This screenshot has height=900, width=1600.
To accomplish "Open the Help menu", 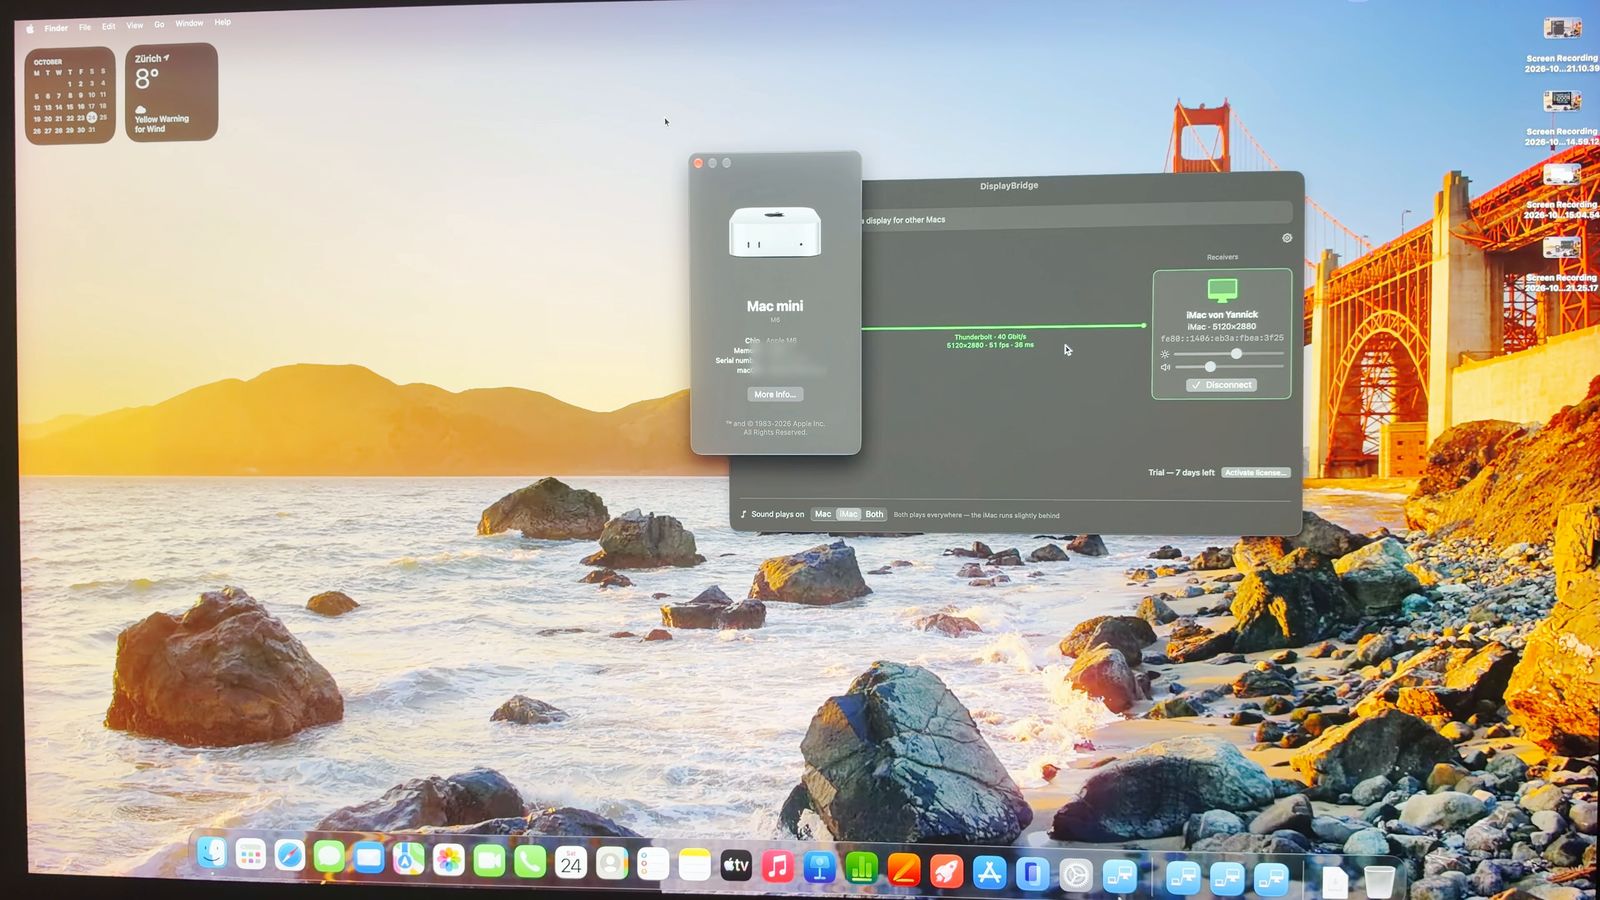I will point(222,22).
